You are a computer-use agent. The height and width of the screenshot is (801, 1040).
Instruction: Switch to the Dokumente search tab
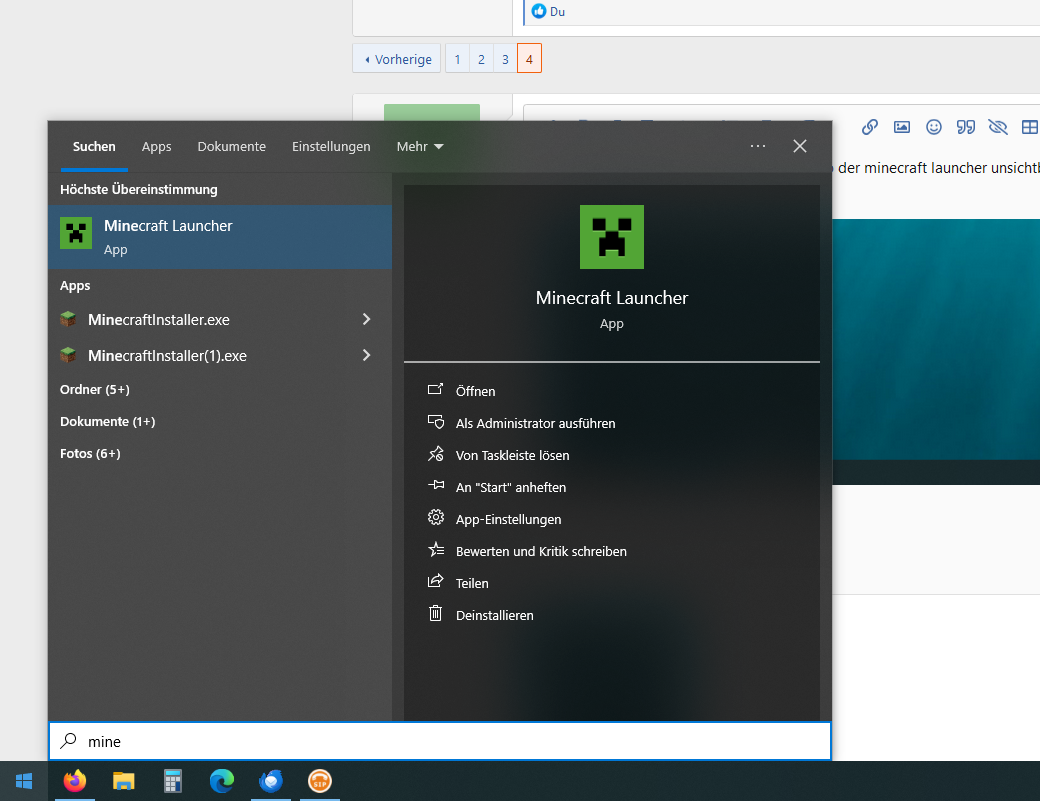pyautogui.click(x=231, y=147)
